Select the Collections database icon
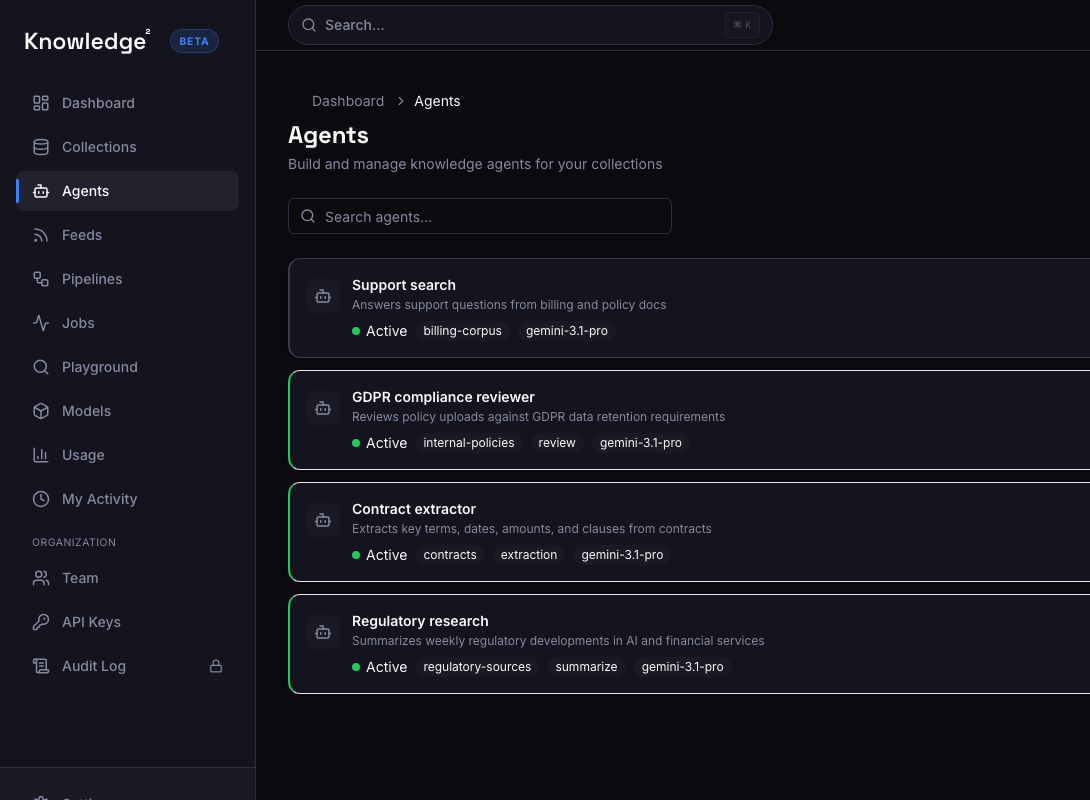The width and height of the screenshot is (1090, 800). coord(41,147)
